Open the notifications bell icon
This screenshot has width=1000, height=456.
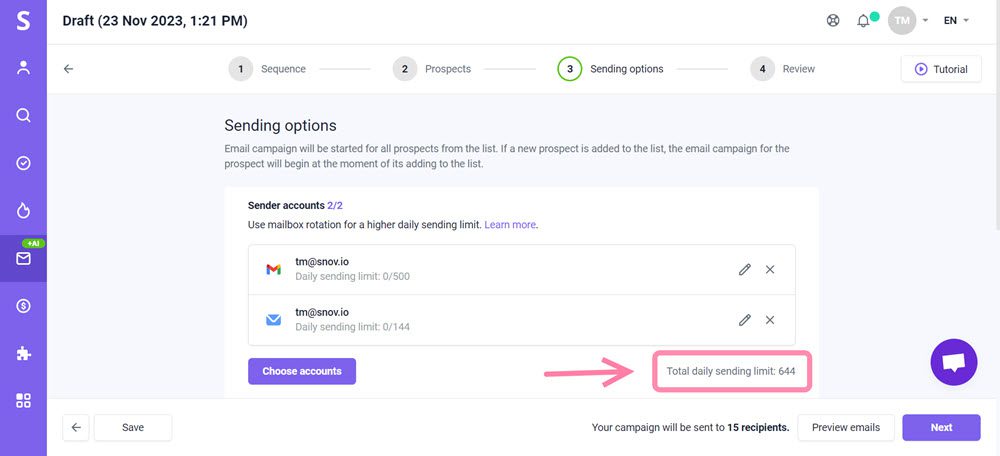point(863,21)
